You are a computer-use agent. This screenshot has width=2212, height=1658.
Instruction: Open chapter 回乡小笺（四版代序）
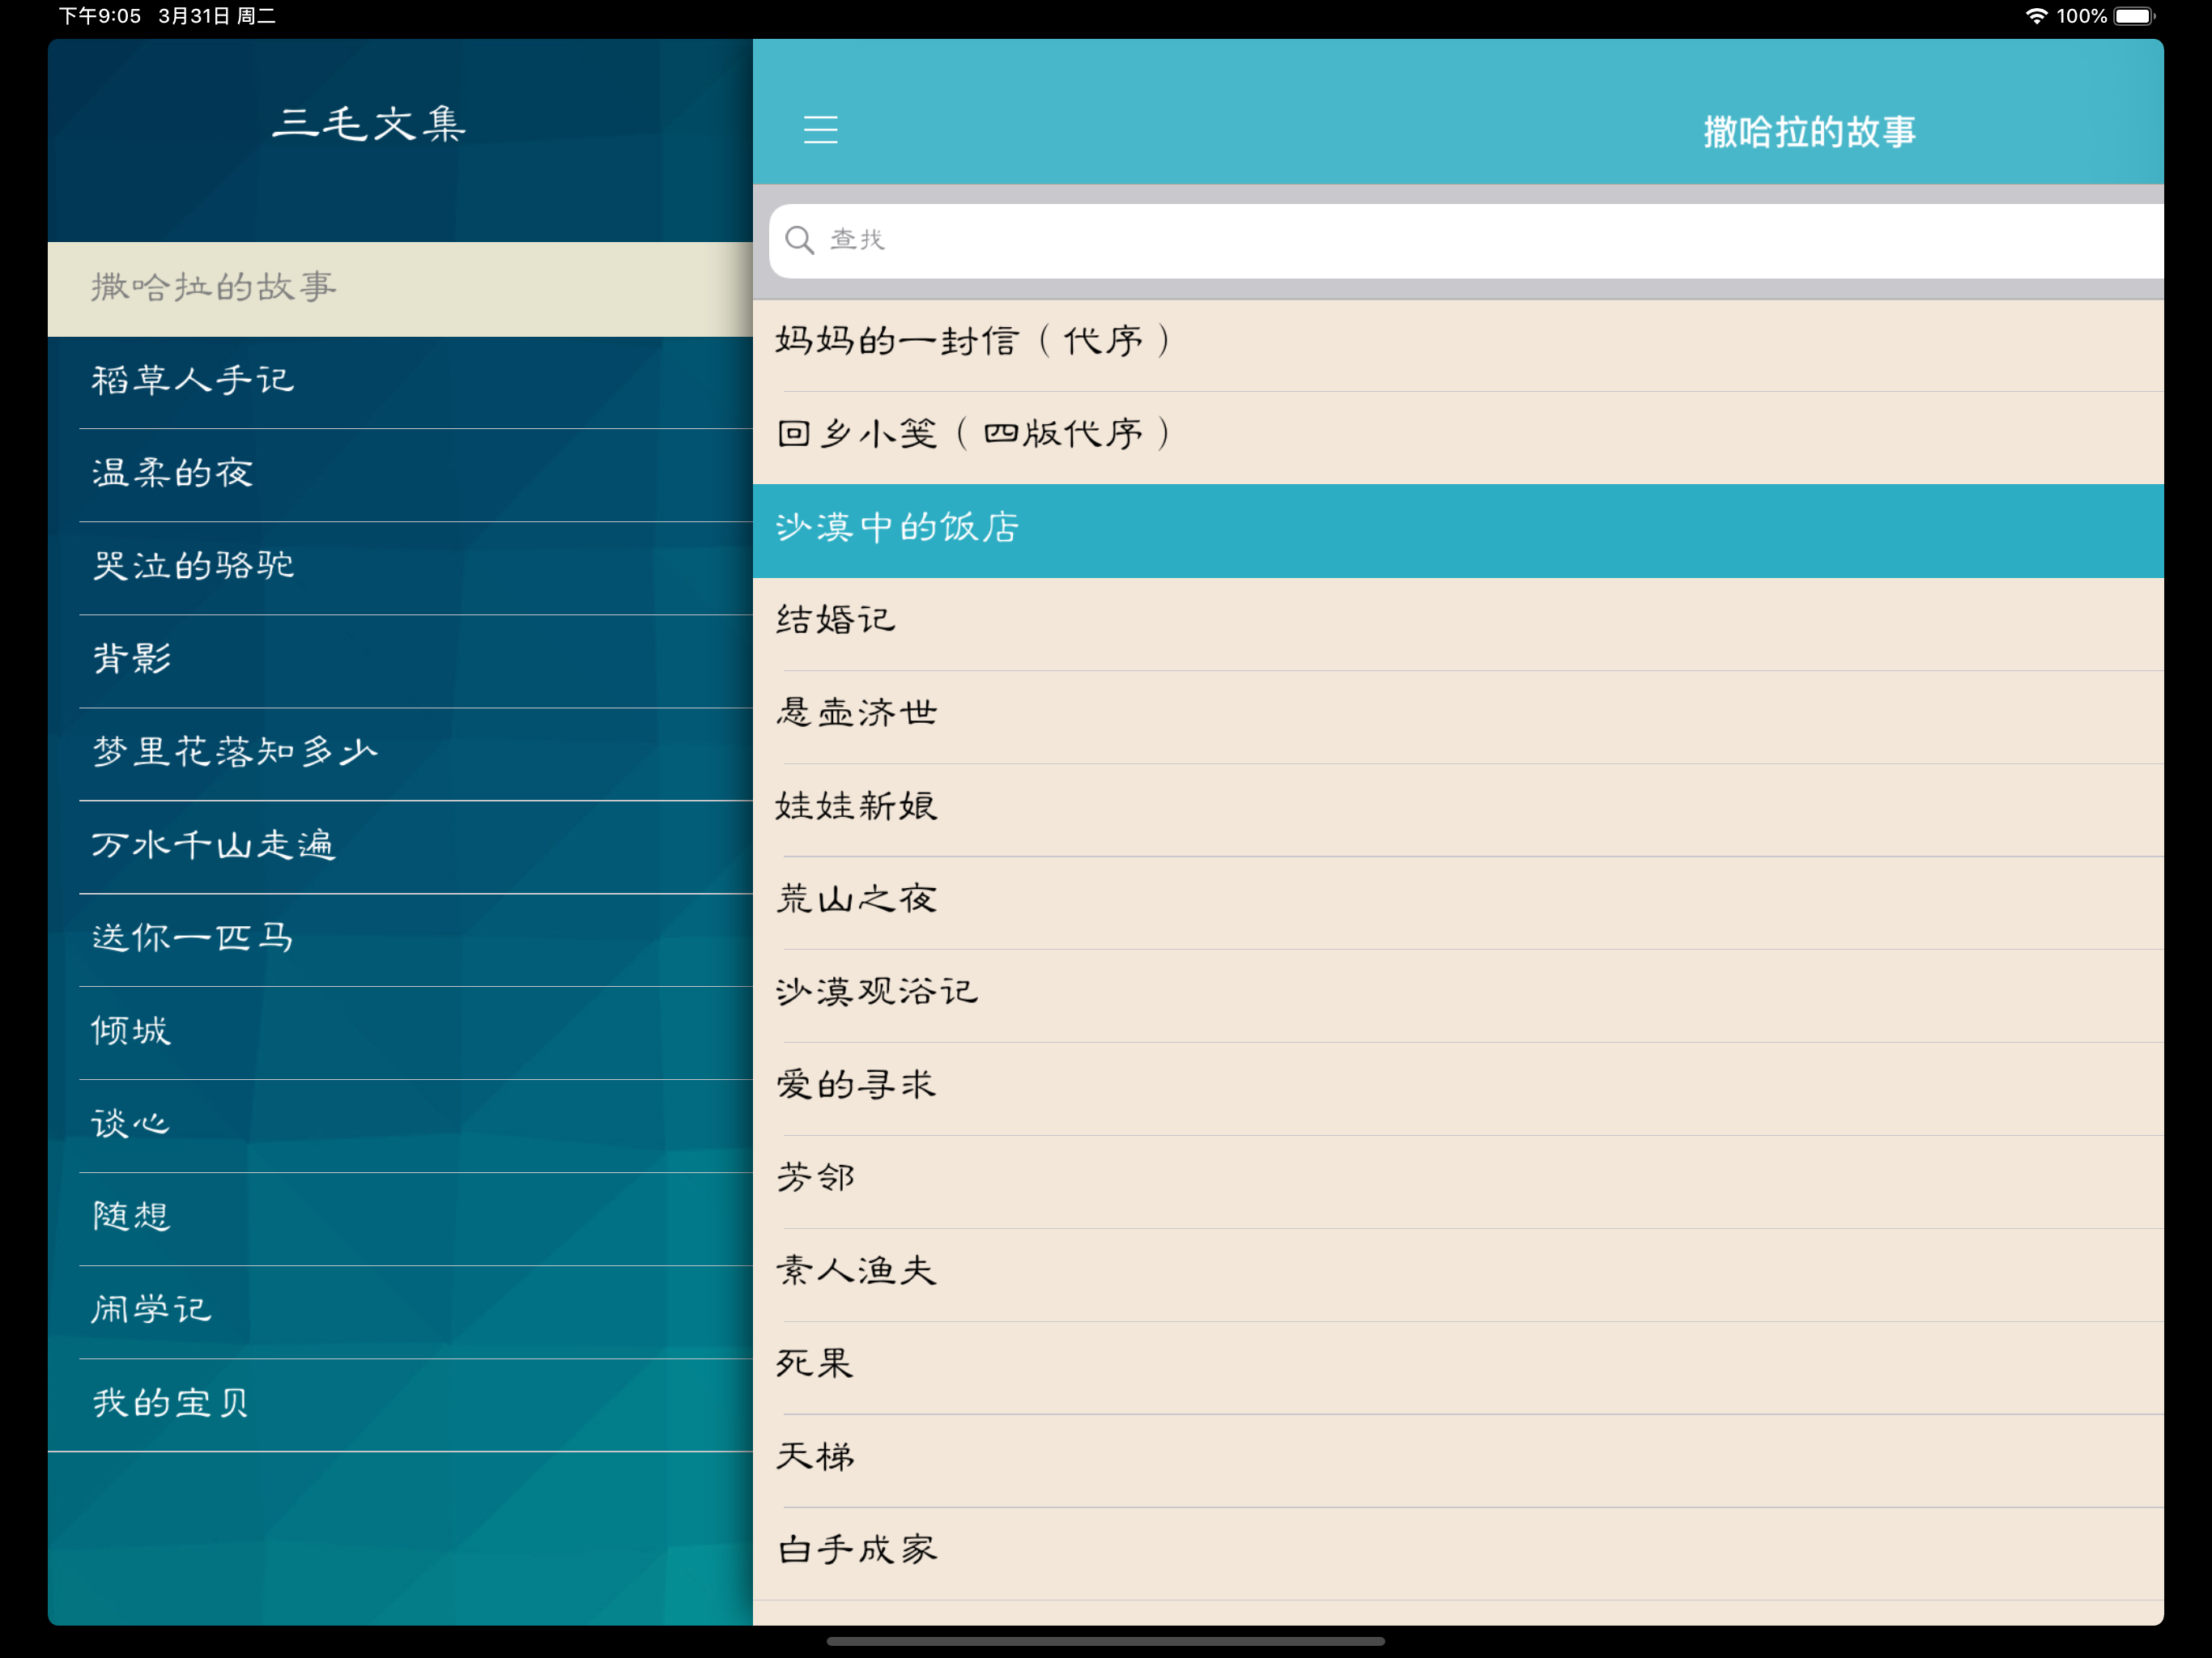1458,438
